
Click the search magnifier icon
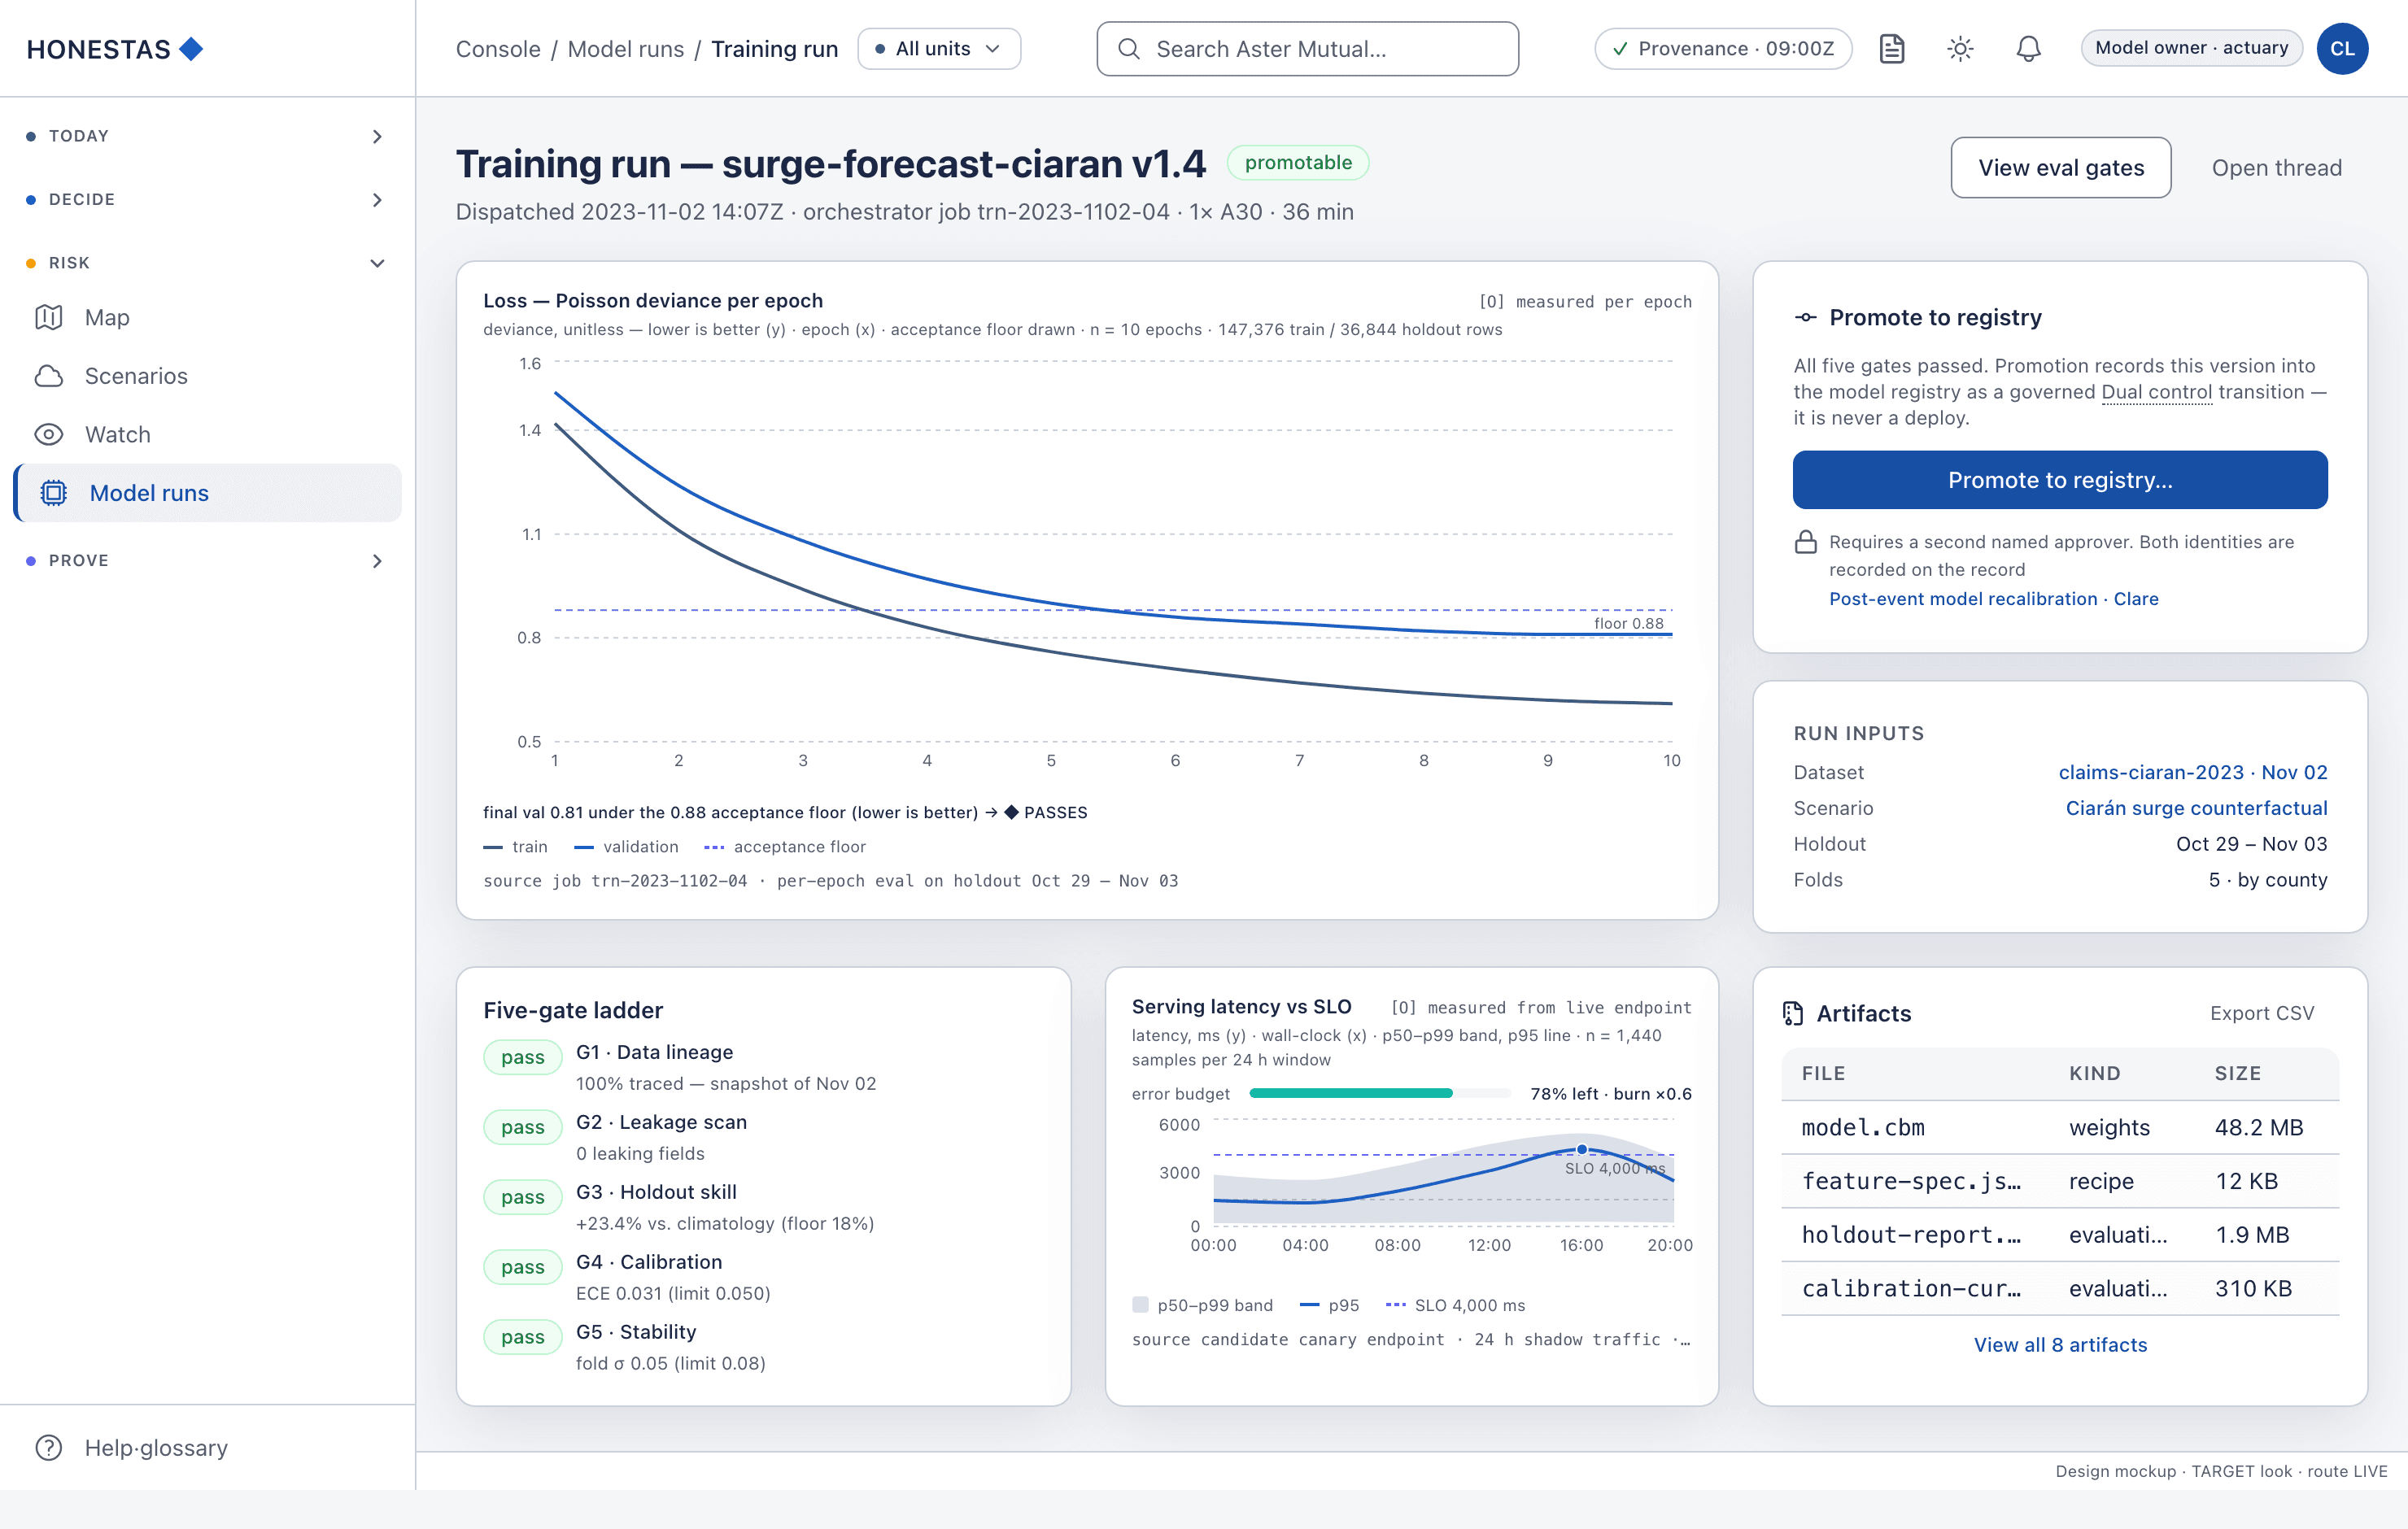[1128, 48]
